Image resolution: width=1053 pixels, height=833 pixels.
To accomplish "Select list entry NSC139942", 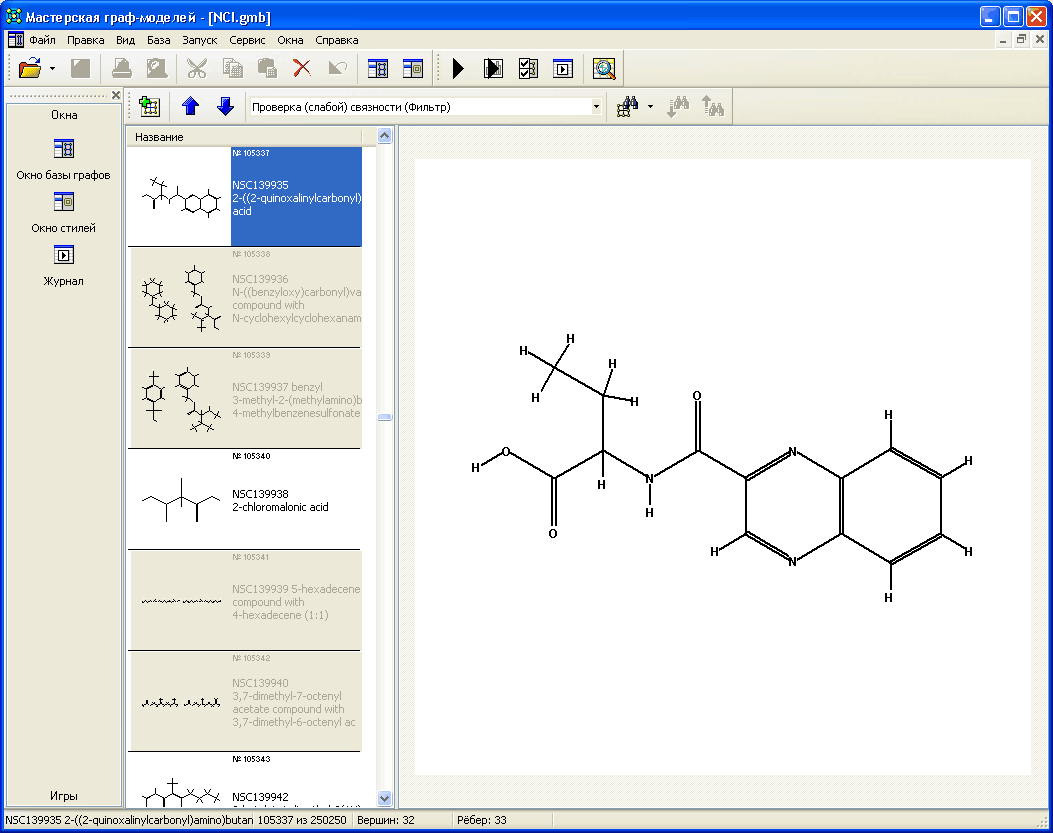I will pos(245,780).
